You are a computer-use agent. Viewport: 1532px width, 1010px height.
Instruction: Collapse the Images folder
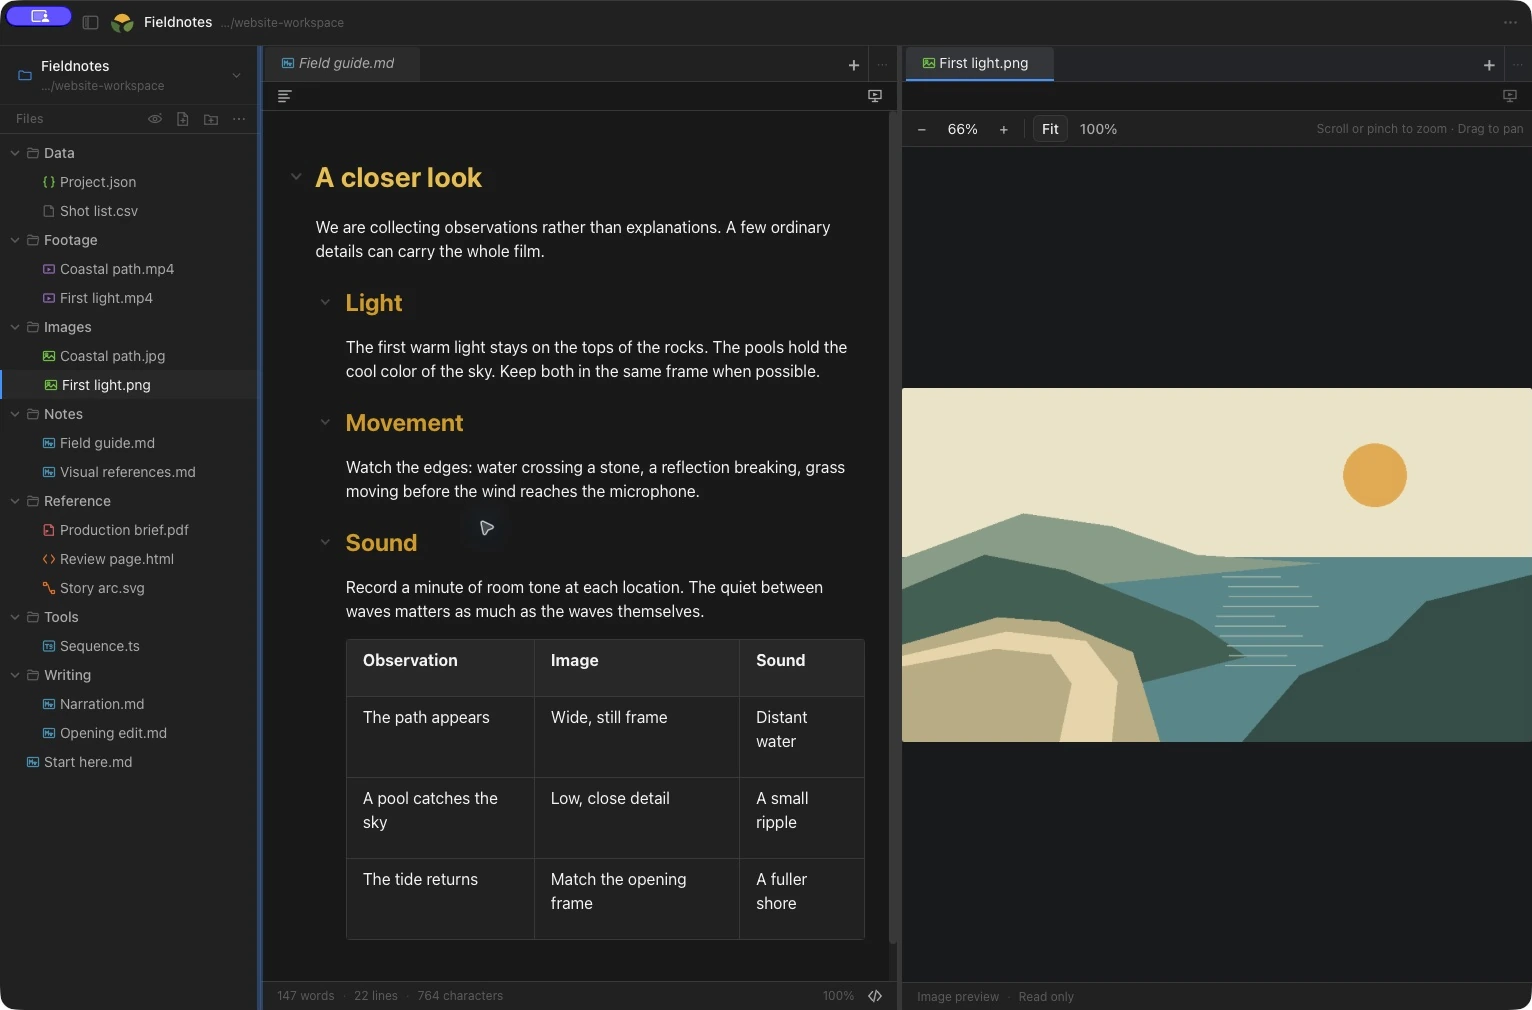[x=15, y=327]
